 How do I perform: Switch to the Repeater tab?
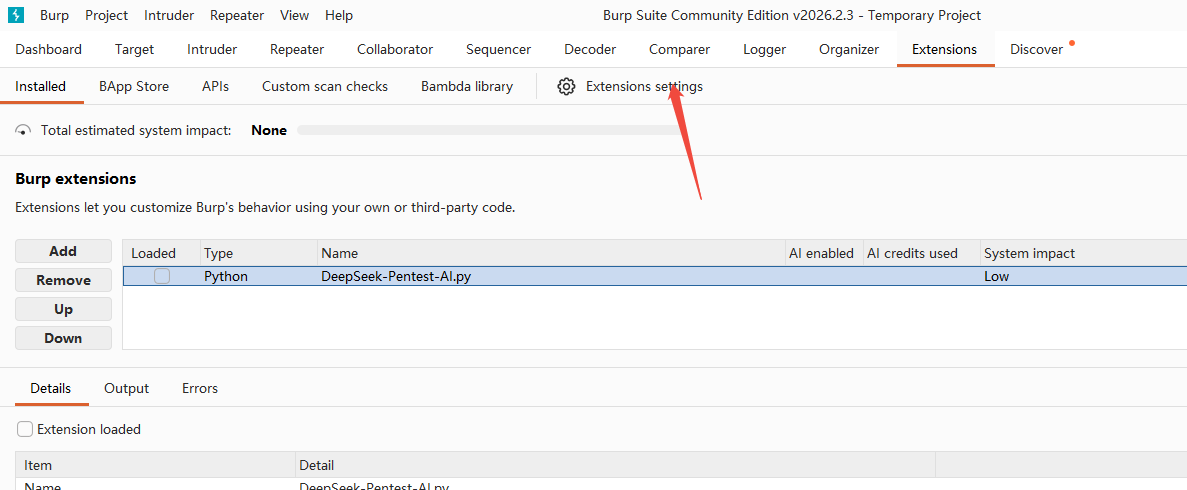[x=297, y=49]
